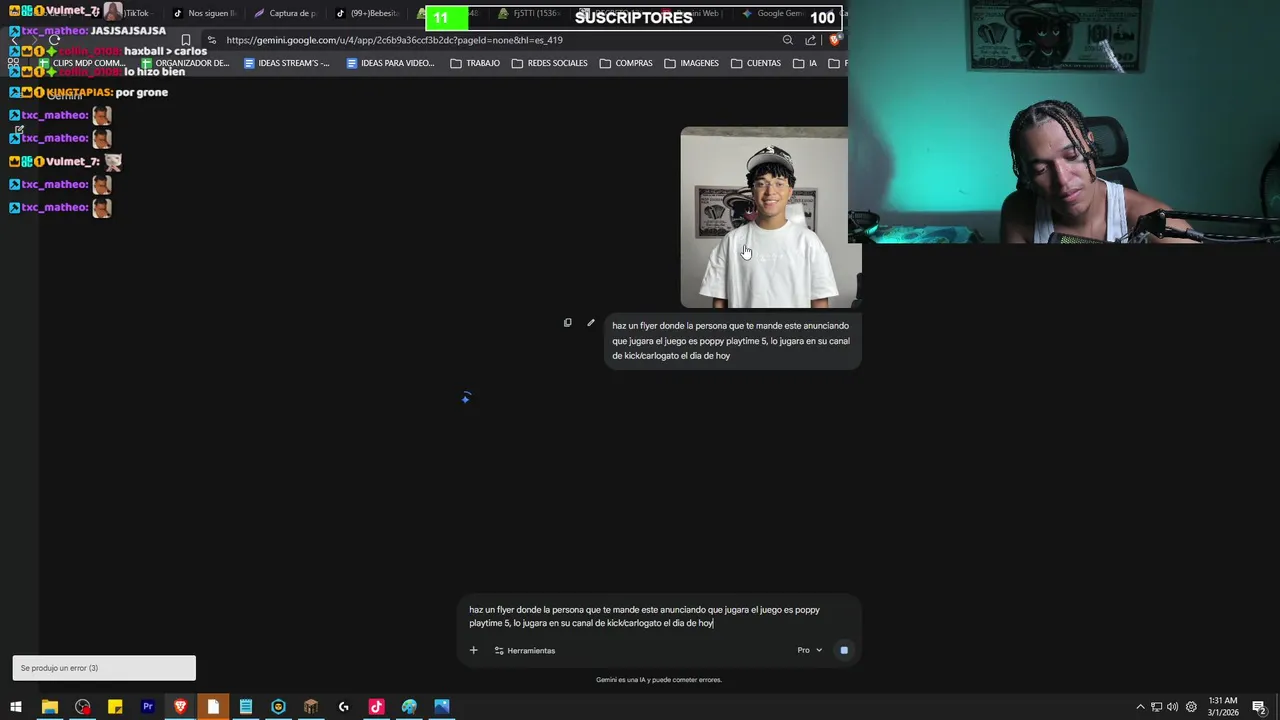
Task: Open the IDEAS STREAM'S bookmark
Action: point(287,63)
